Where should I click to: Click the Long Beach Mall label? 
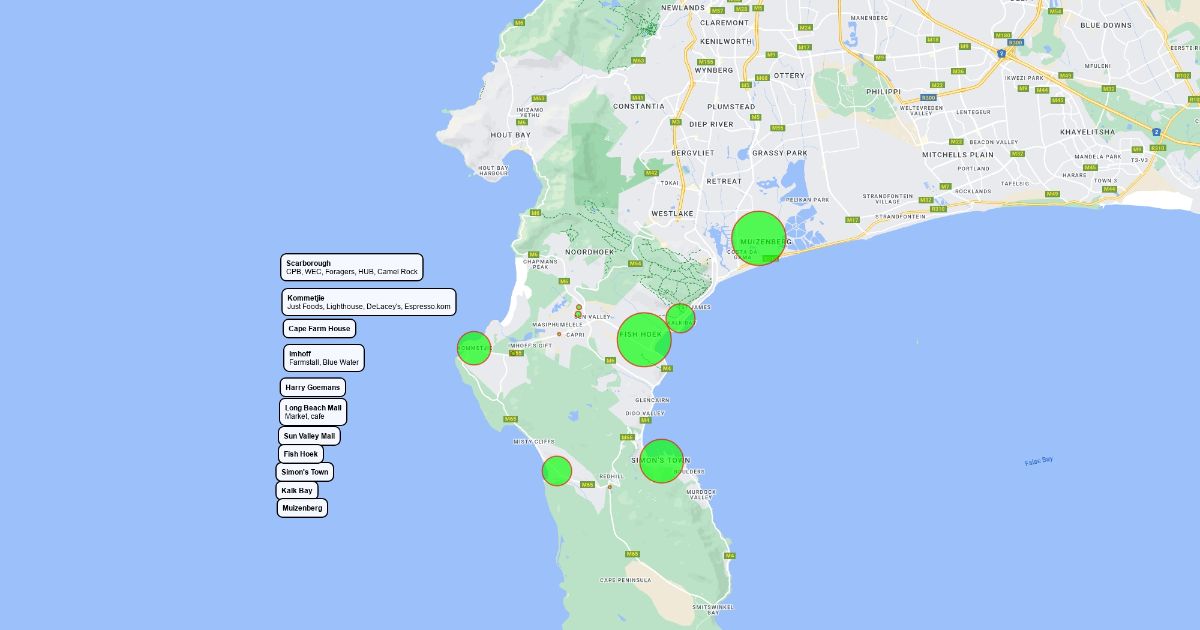pos(313,412)
